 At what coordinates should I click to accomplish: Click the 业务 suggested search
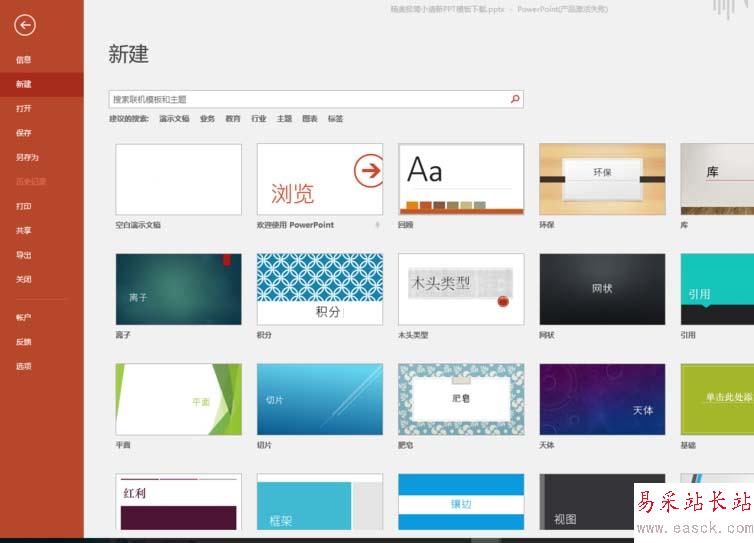(207, 118)
